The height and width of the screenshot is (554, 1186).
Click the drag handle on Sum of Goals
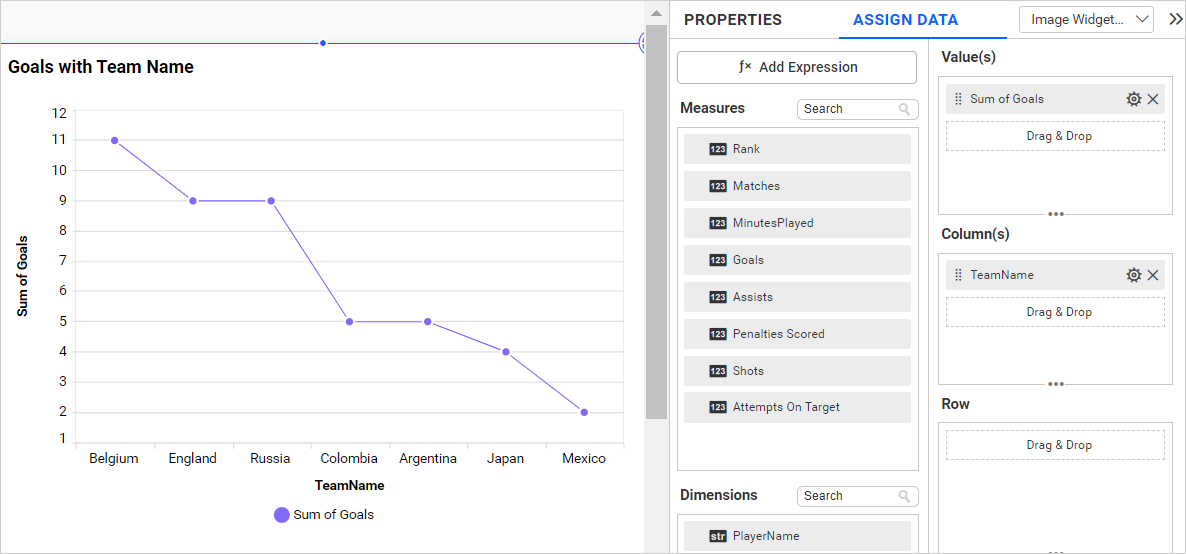pos(959,99)
